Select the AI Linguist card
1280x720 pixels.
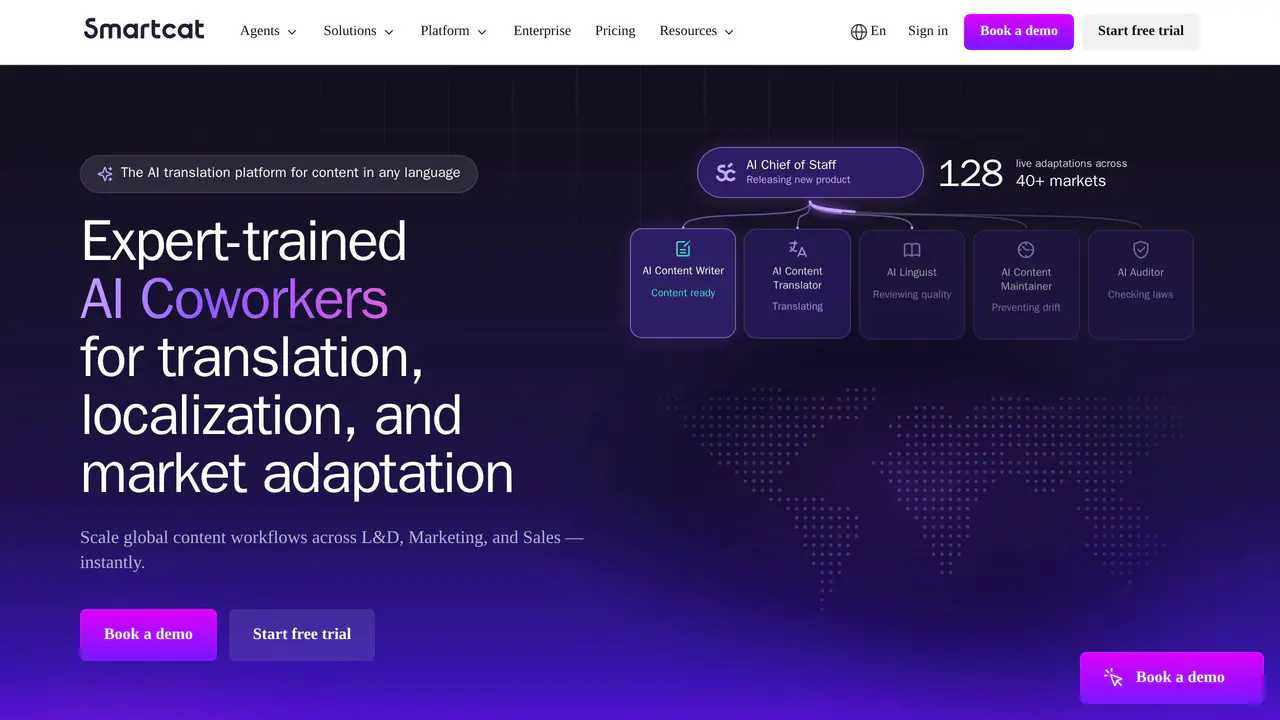[912, 284]
